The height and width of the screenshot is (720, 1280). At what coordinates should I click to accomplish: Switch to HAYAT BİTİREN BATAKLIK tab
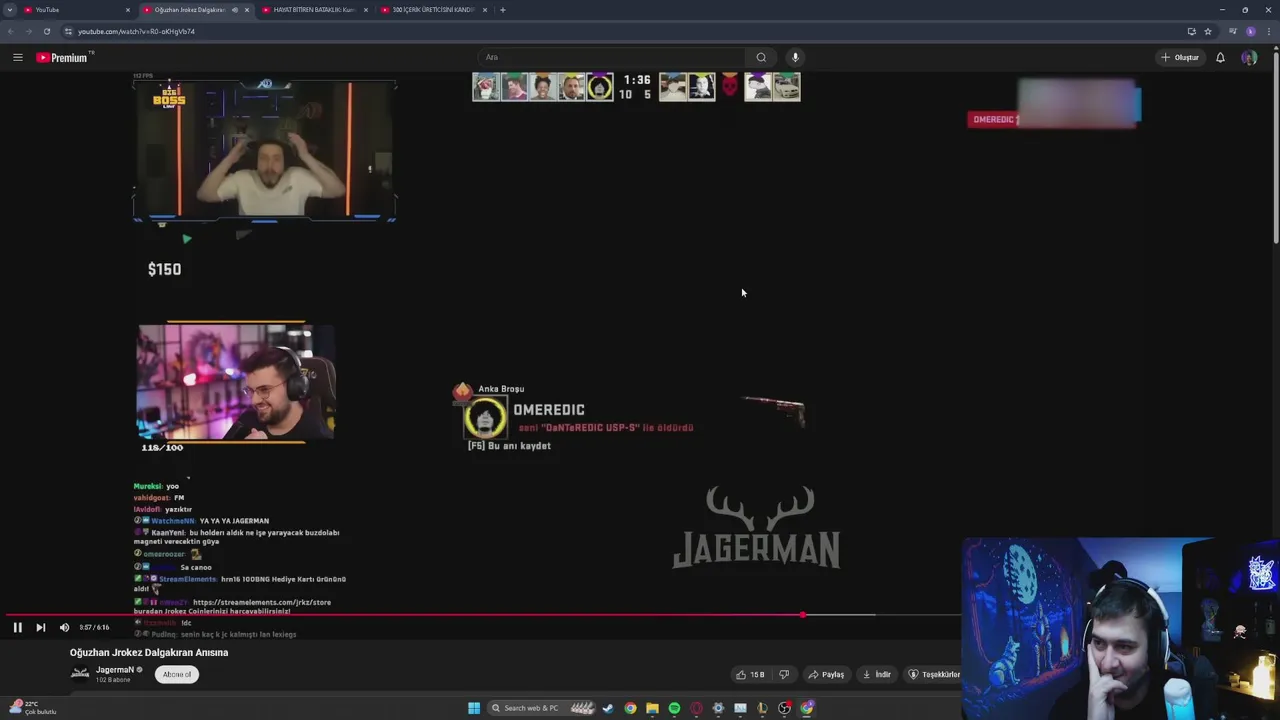coord(314,10)
